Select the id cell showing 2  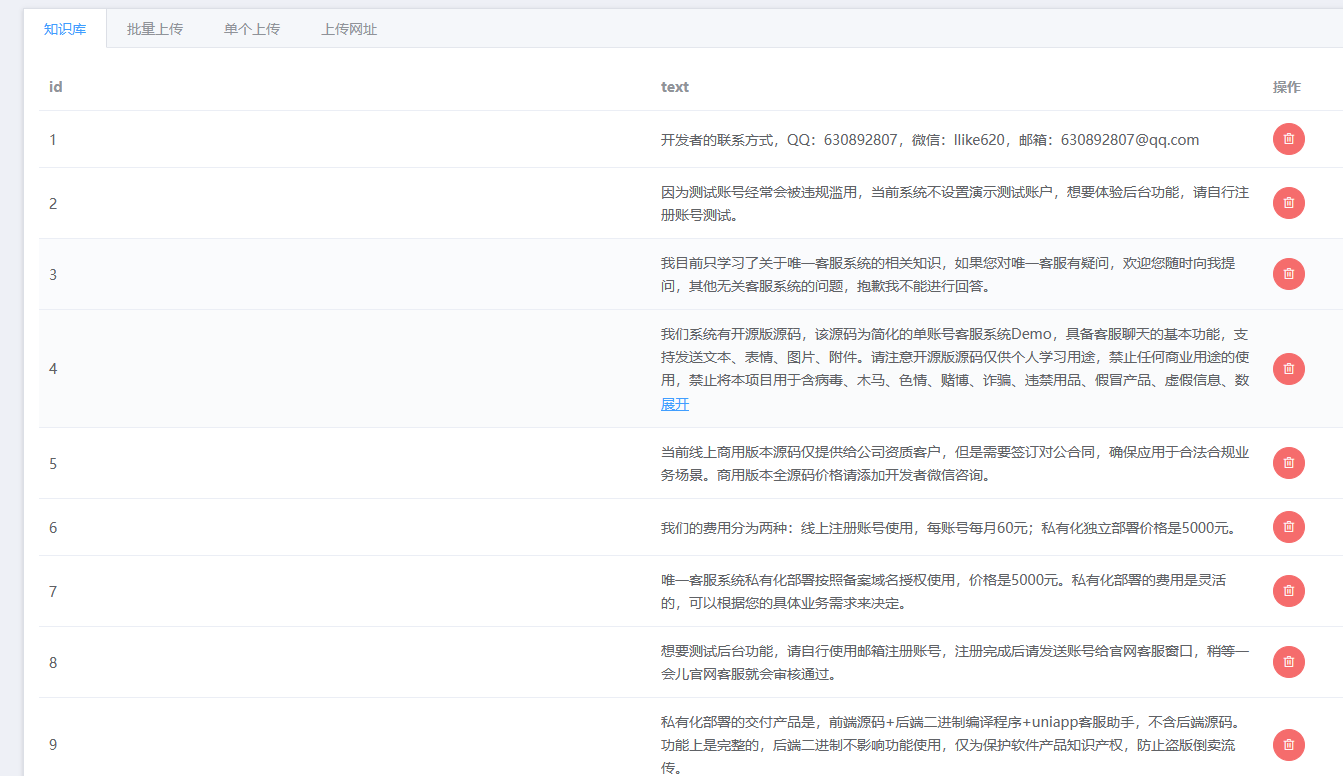coord(53,203)
